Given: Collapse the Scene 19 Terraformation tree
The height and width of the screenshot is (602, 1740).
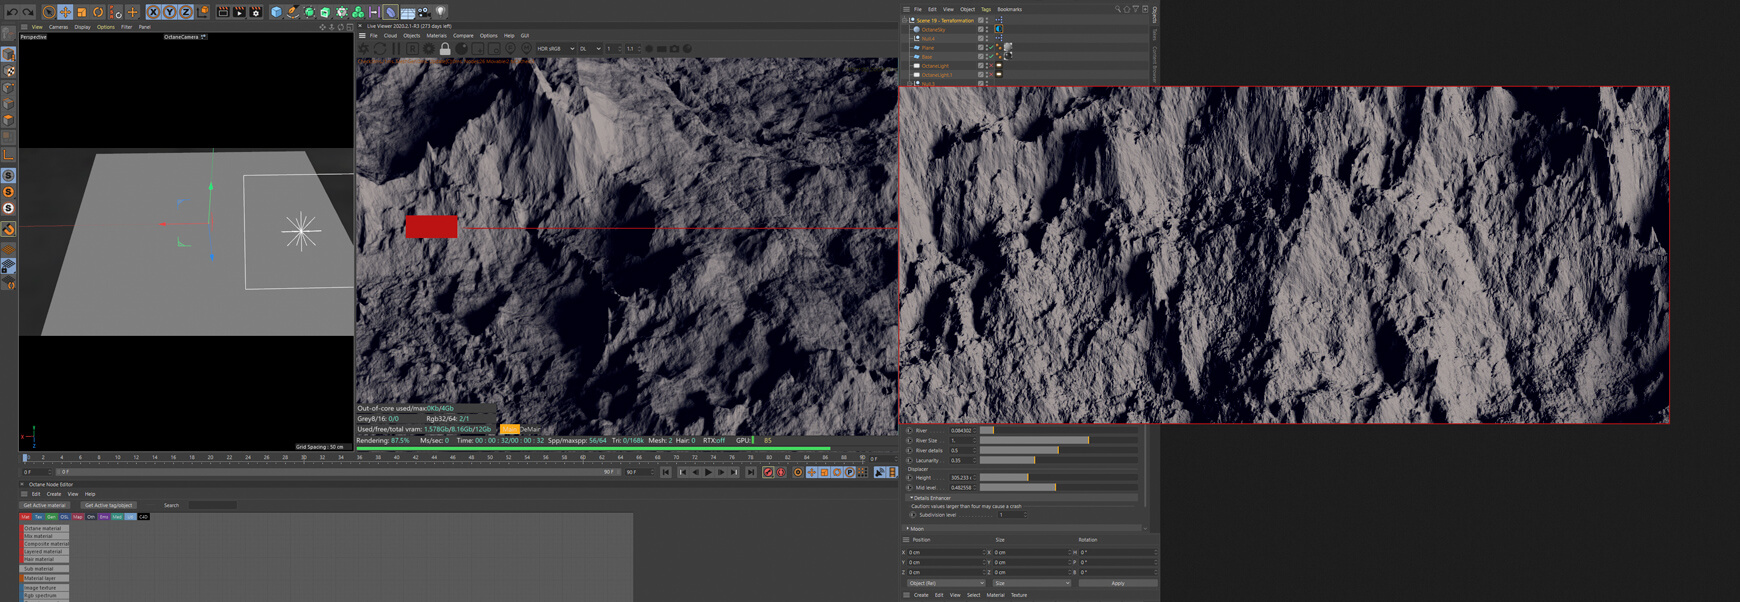Looking at the screenshot, I should [x=906, y=20].
